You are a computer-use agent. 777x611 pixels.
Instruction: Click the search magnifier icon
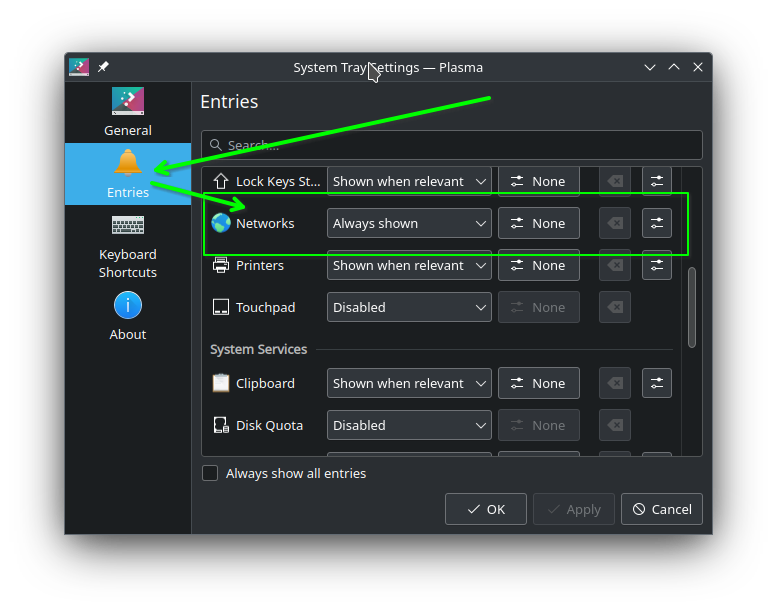pos(216,145)
